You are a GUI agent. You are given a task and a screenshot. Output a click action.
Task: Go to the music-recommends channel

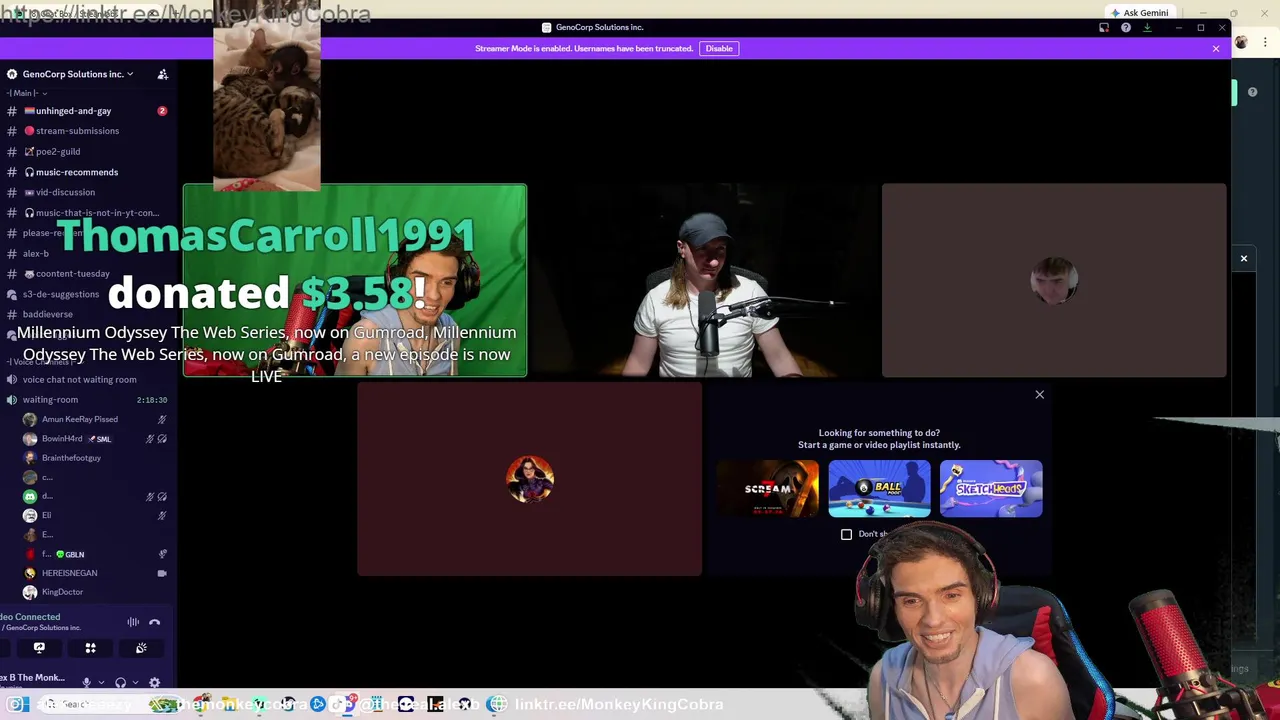tap(88, 172)
